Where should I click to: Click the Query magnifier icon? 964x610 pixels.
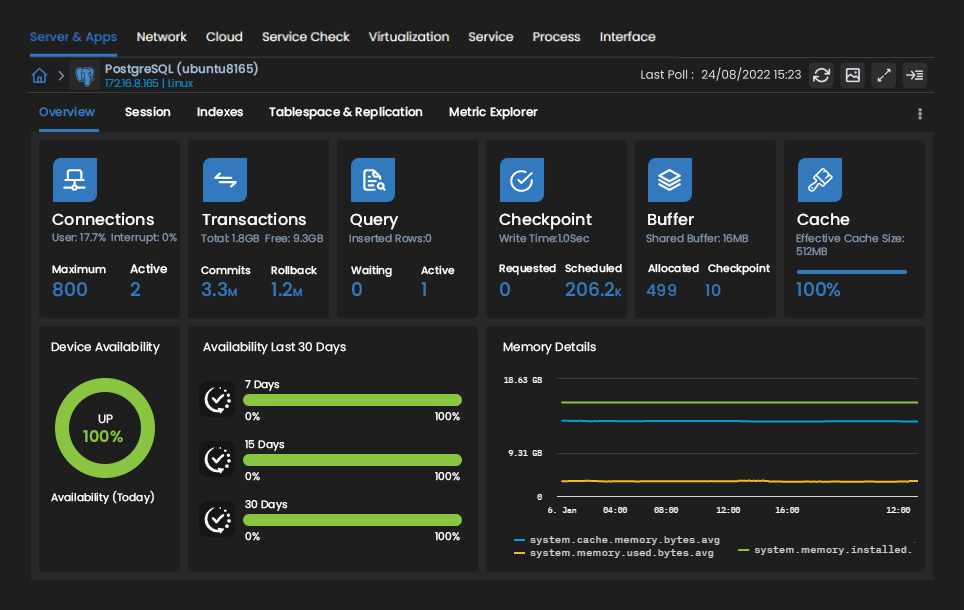pos(373,180)
